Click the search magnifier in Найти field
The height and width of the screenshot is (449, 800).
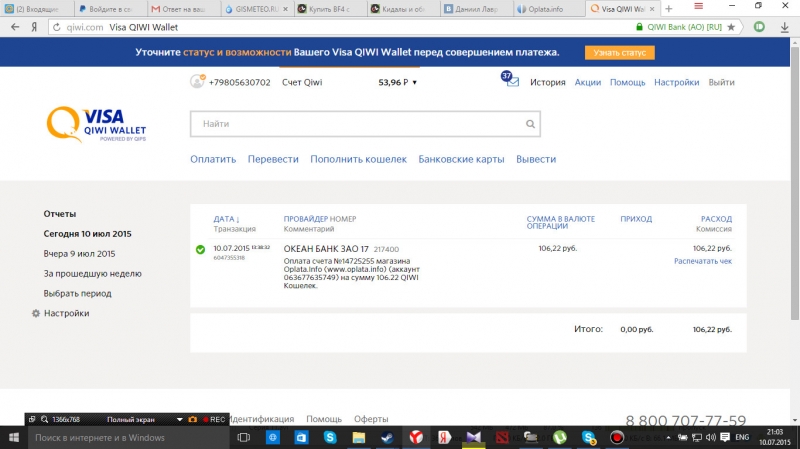click(x=530, y=124)
